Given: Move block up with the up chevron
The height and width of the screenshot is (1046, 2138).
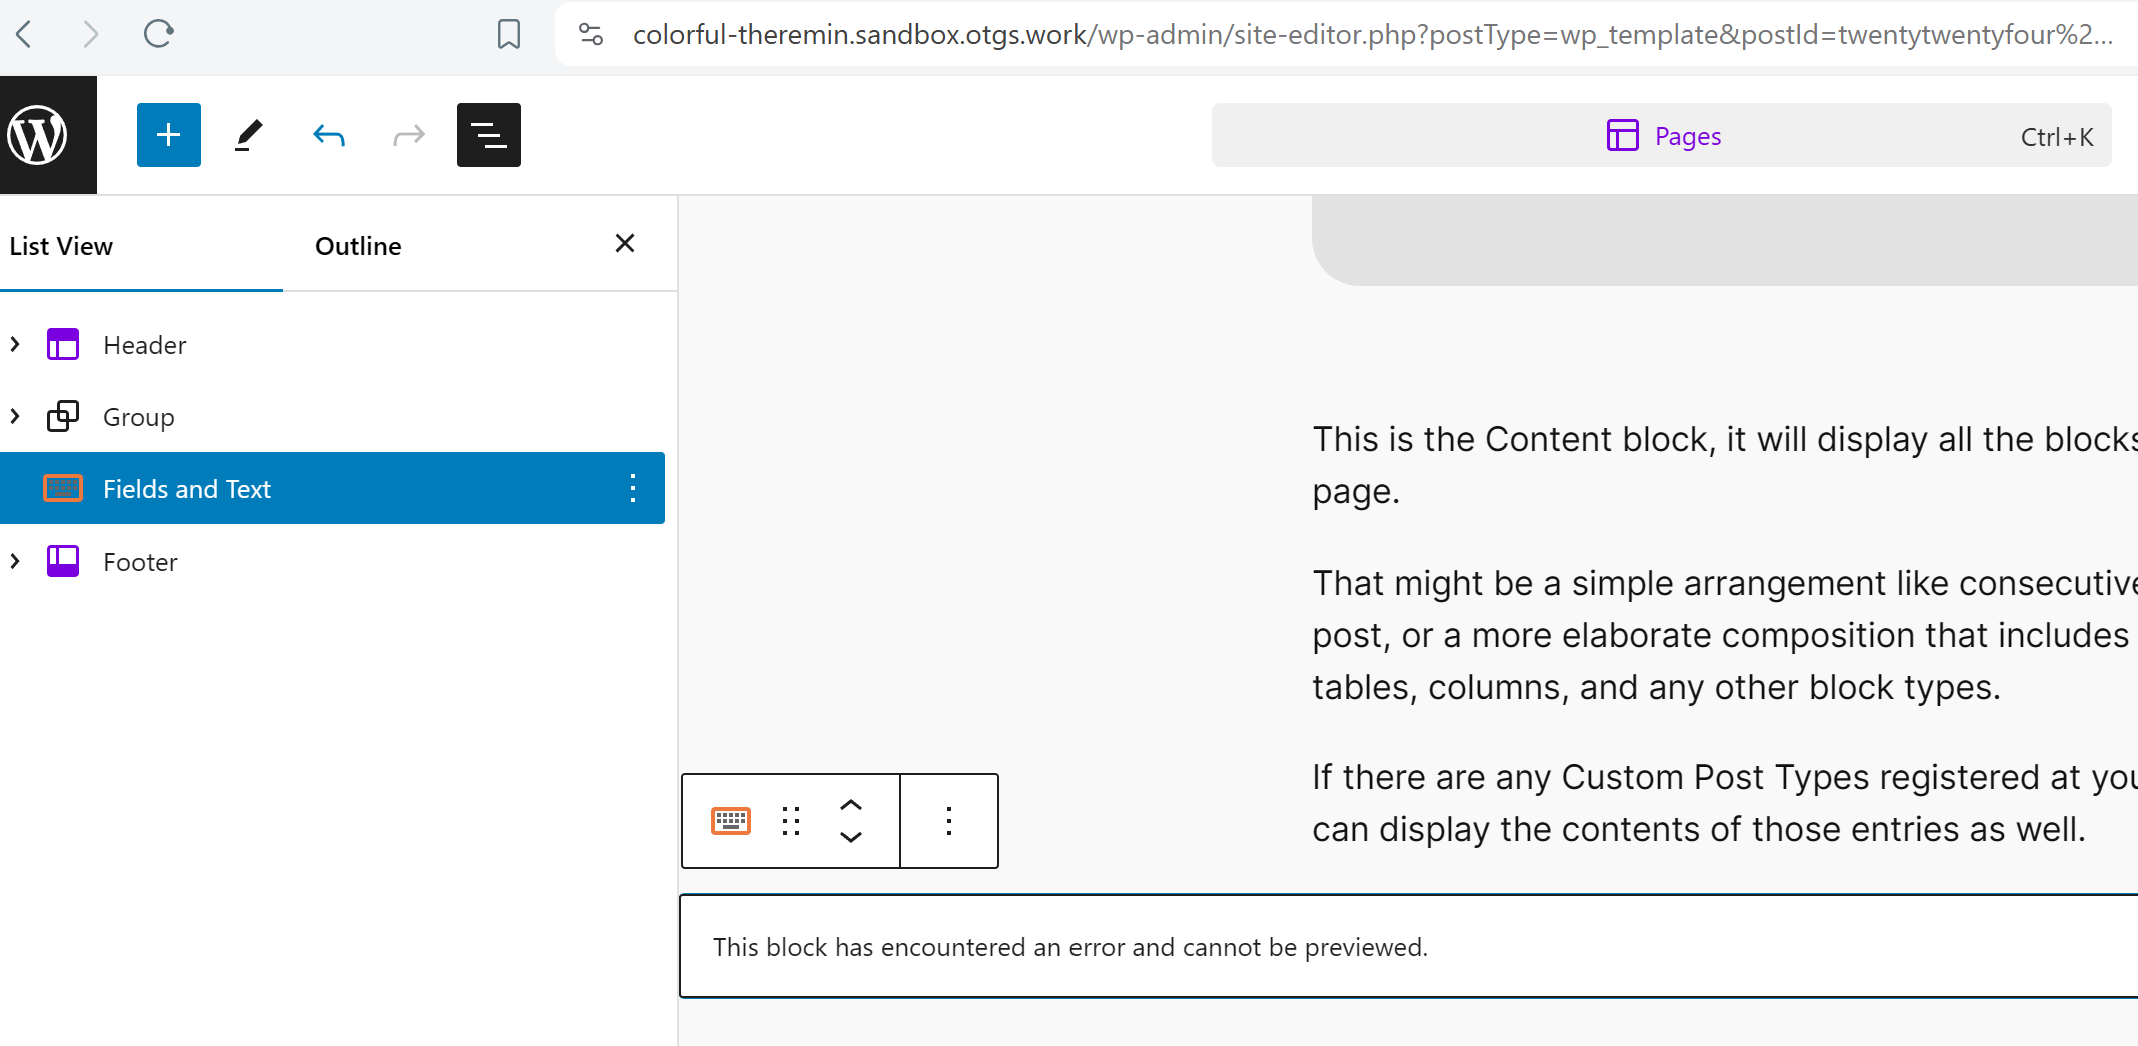Looking at the screenshot, I should tap(851, 806).
